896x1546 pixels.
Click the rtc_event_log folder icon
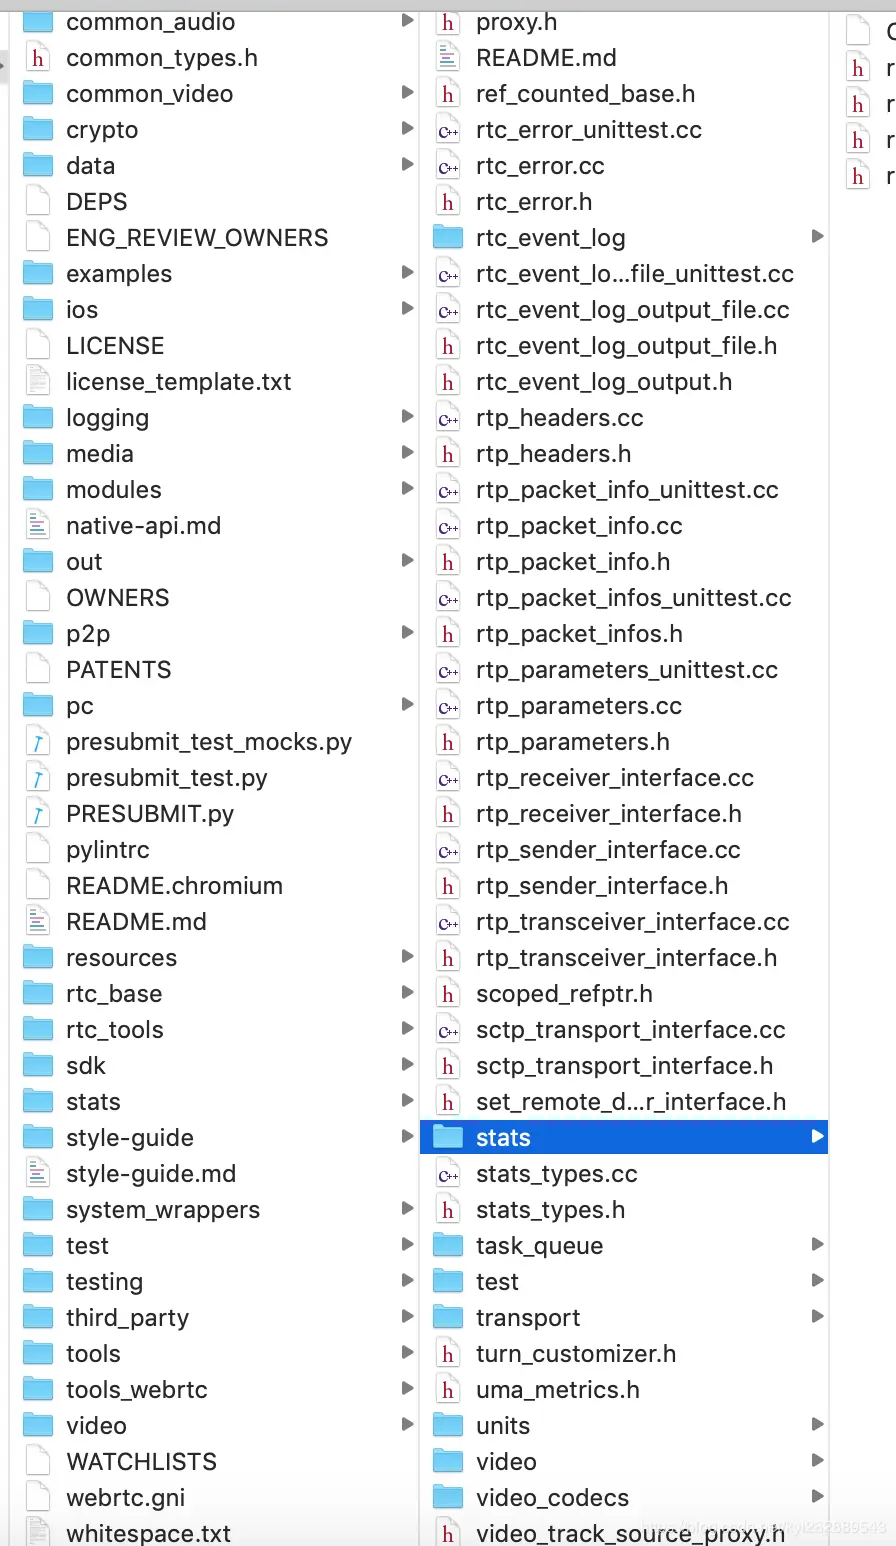[448, 238]
